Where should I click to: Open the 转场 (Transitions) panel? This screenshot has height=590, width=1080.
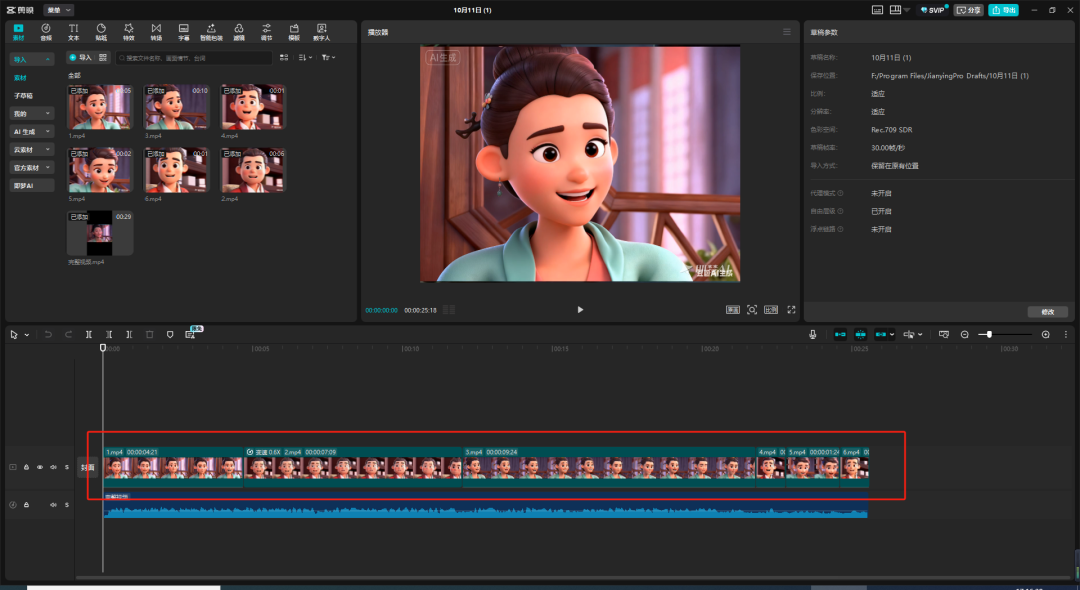click(x=156, y=31)
